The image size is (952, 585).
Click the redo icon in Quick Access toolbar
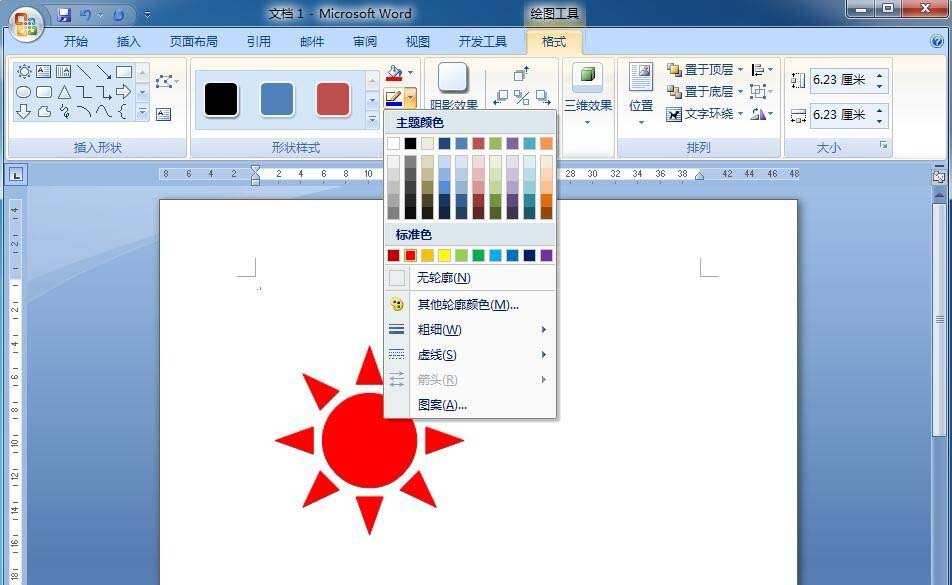tap(118, 15)
